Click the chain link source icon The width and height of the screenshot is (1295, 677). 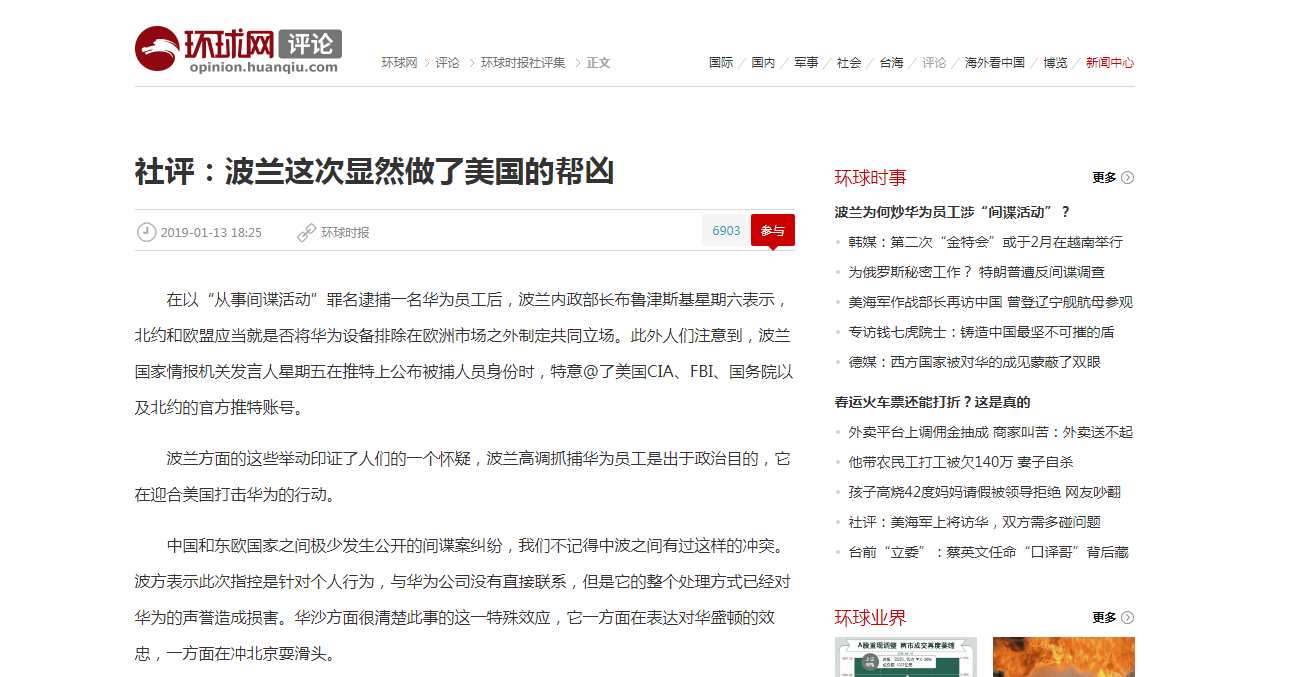(x=307, y=232)
